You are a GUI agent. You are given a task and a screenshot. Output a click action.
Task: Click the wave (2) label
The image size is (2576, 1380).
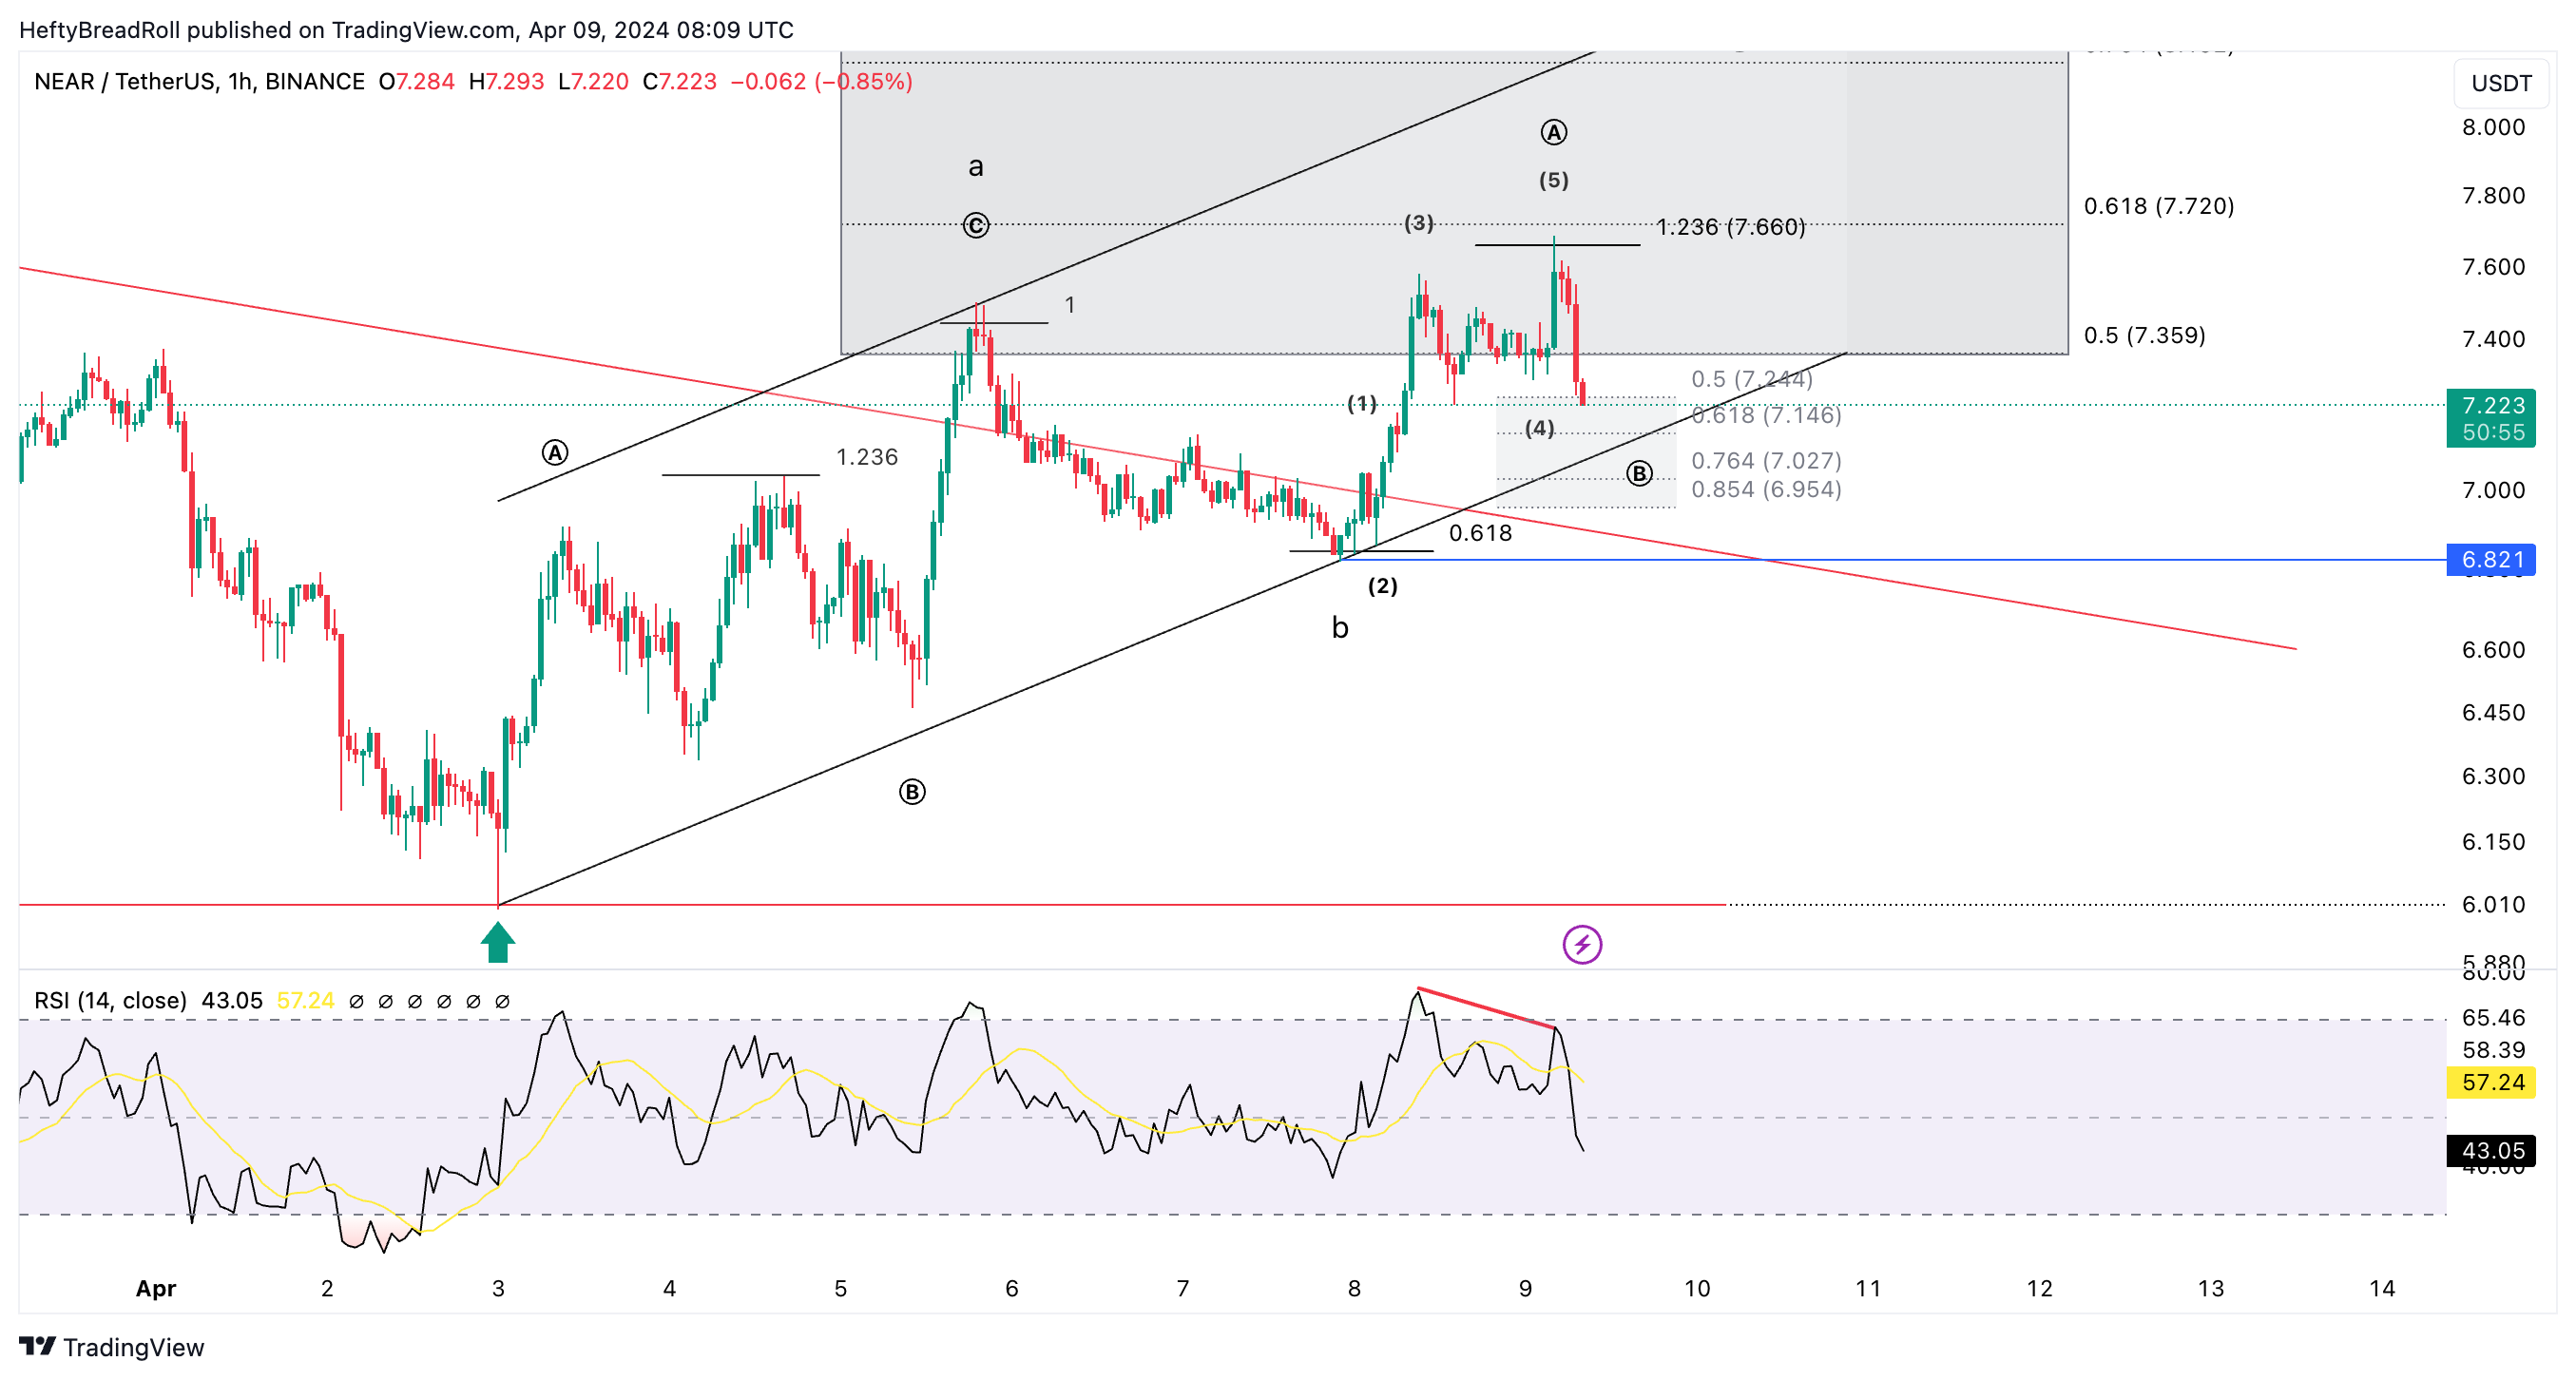coord(1382,586)
